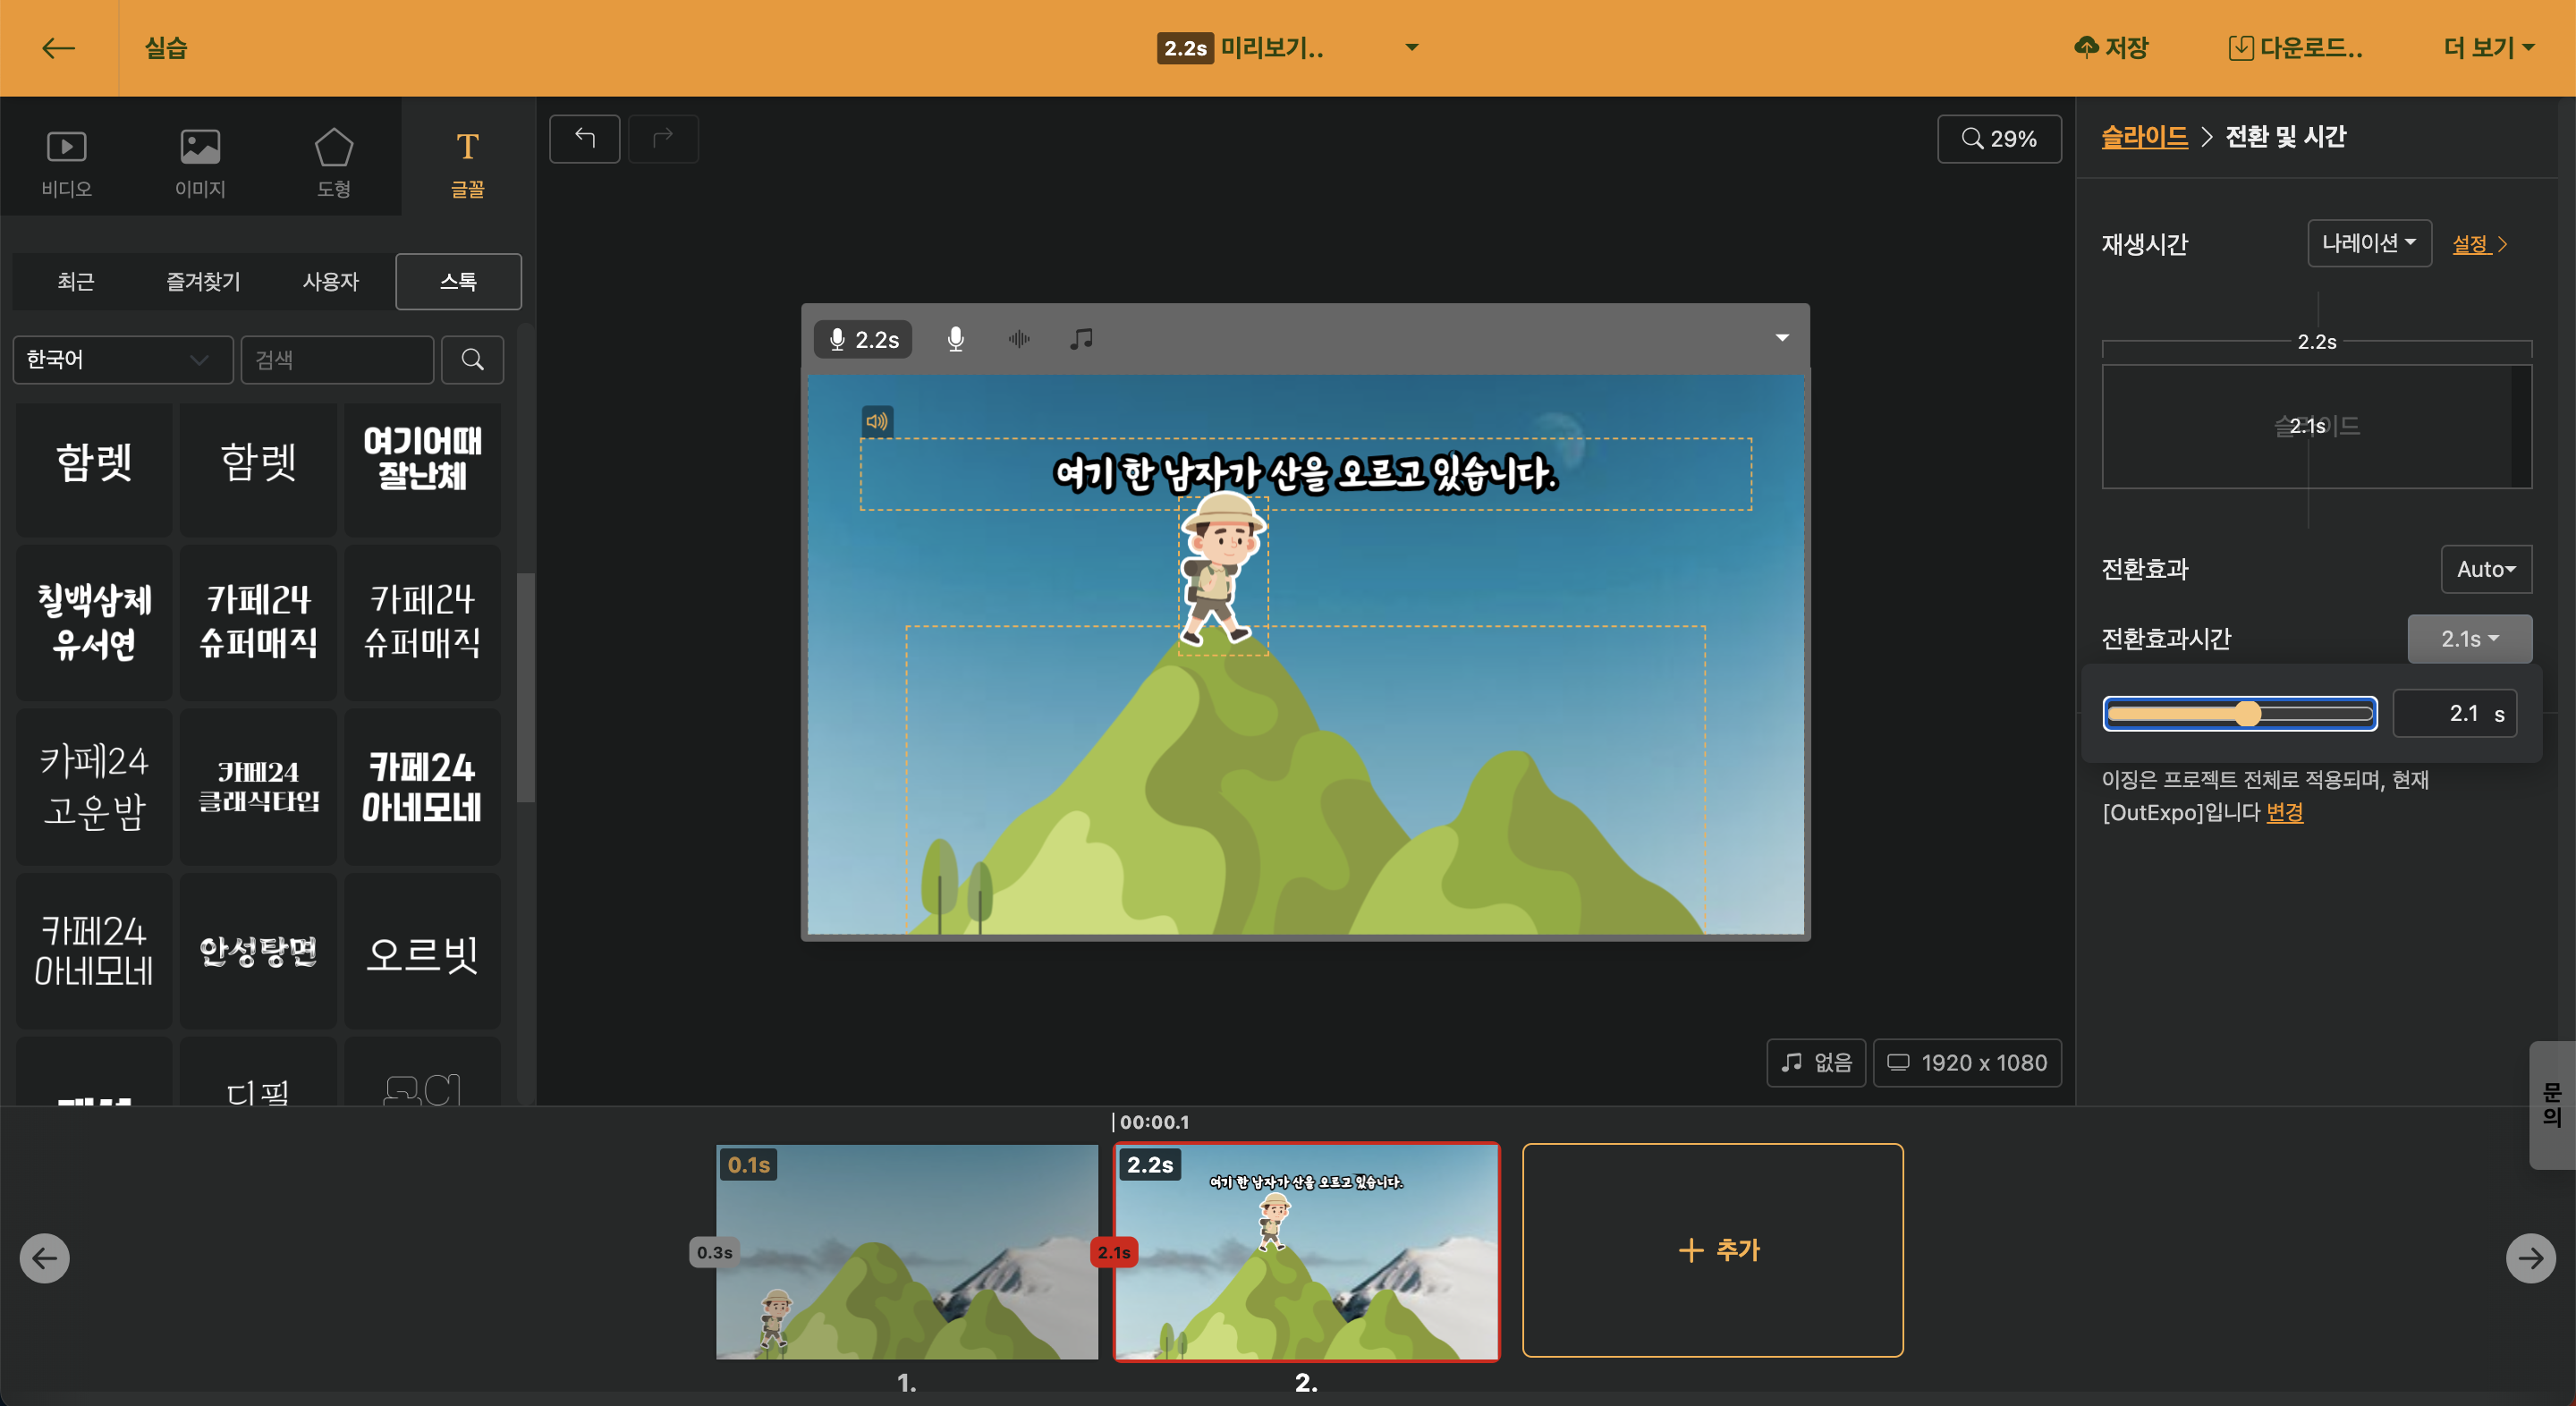Click the music note icon above the canvas
This screenshot has width=2576, height=1406.
pos(1081,340)
